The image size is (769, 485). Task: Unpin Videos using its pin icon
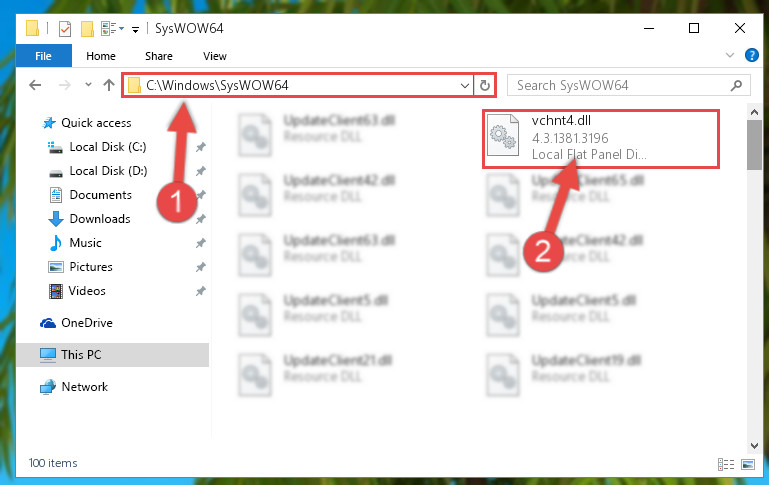tap(201, 291)
